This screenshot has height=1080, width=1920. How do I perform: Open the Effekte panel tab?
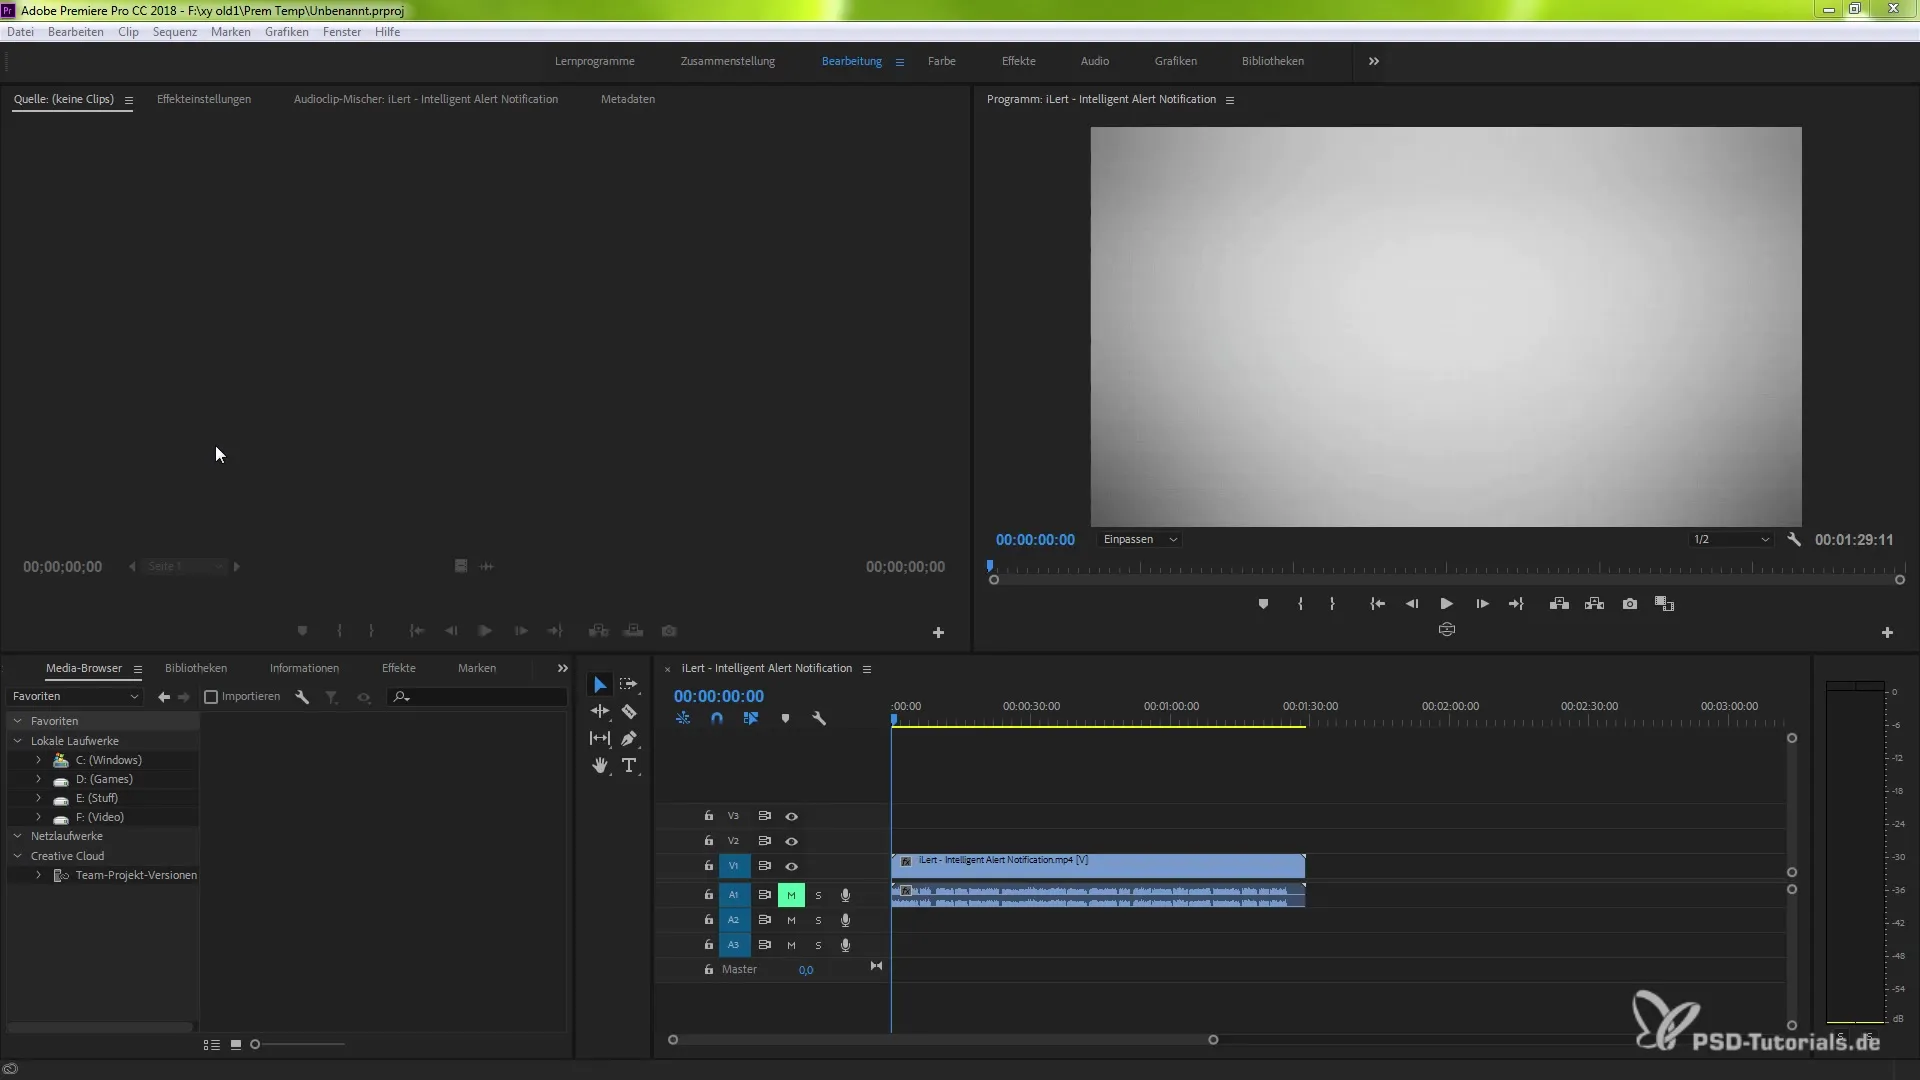pyautogui.click(x=398, y=669)
